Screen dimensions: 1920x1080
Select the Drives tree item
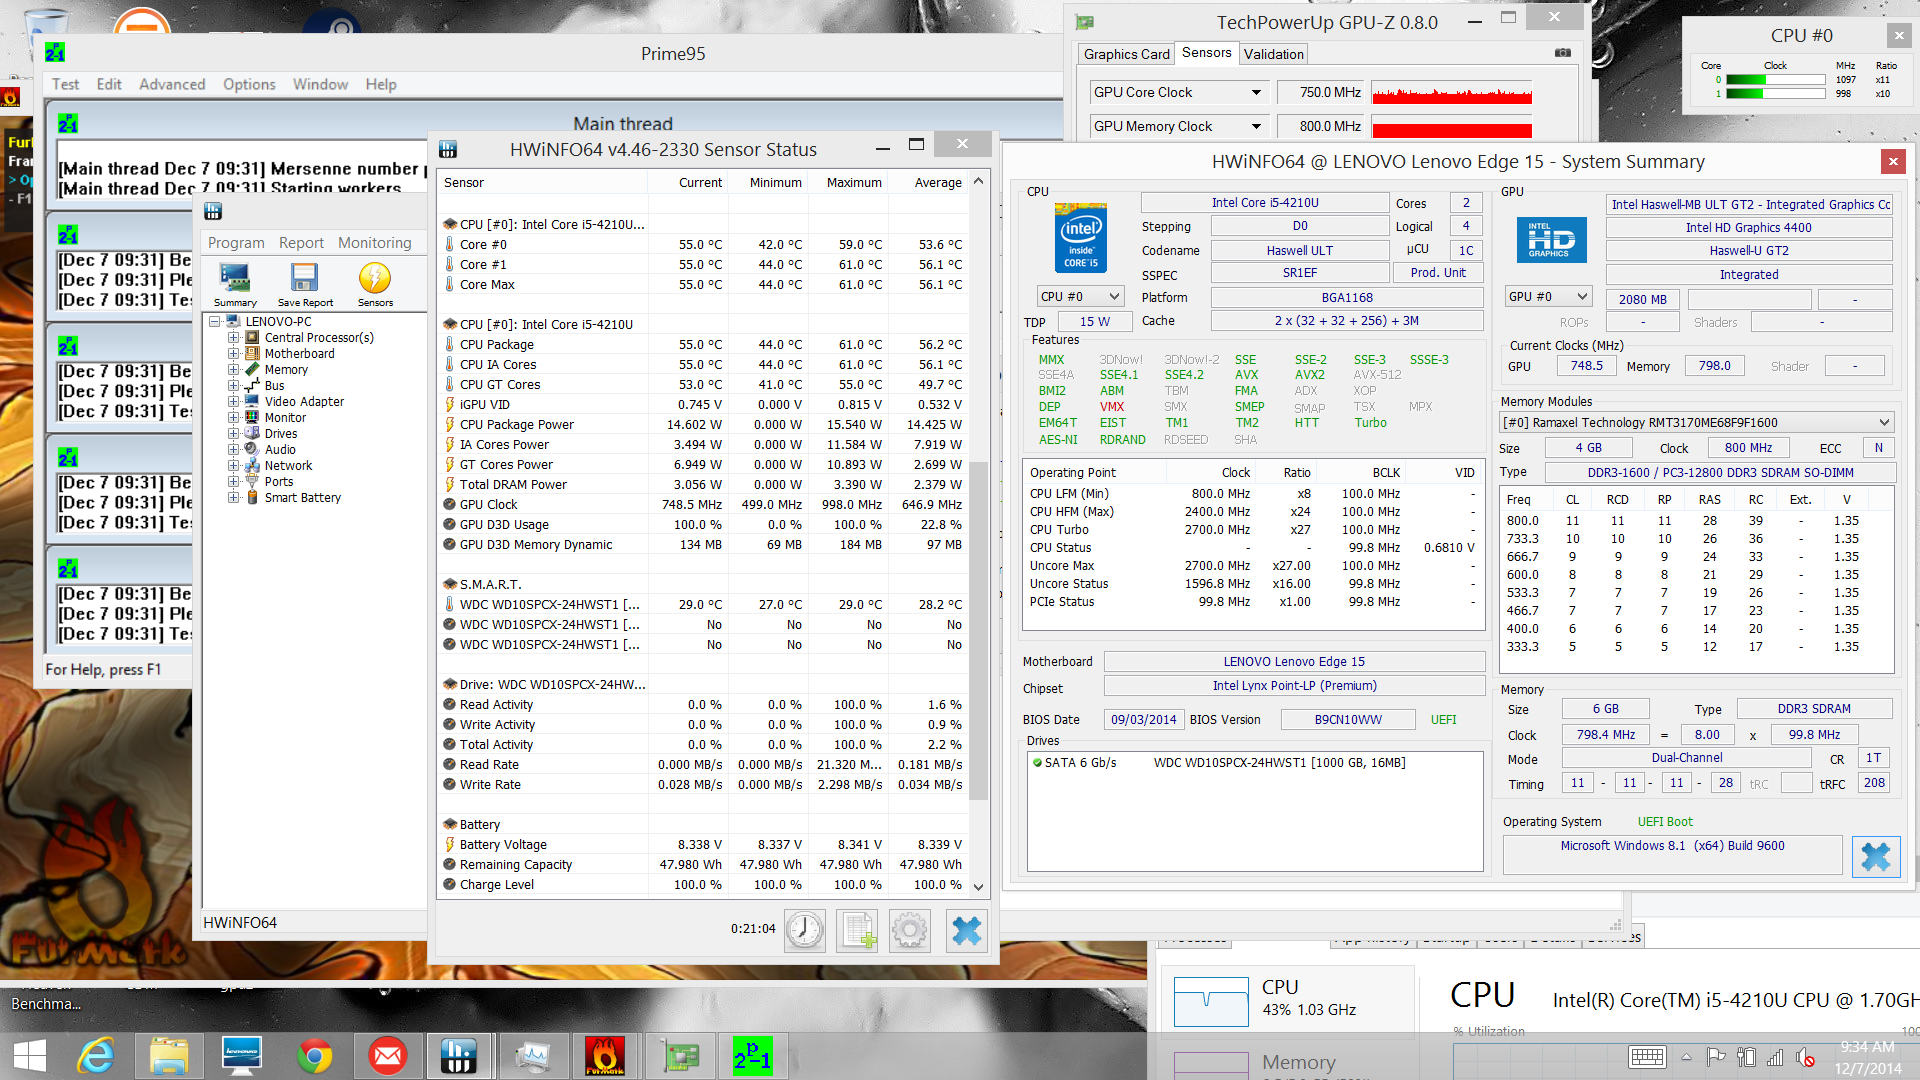point(281,434)
